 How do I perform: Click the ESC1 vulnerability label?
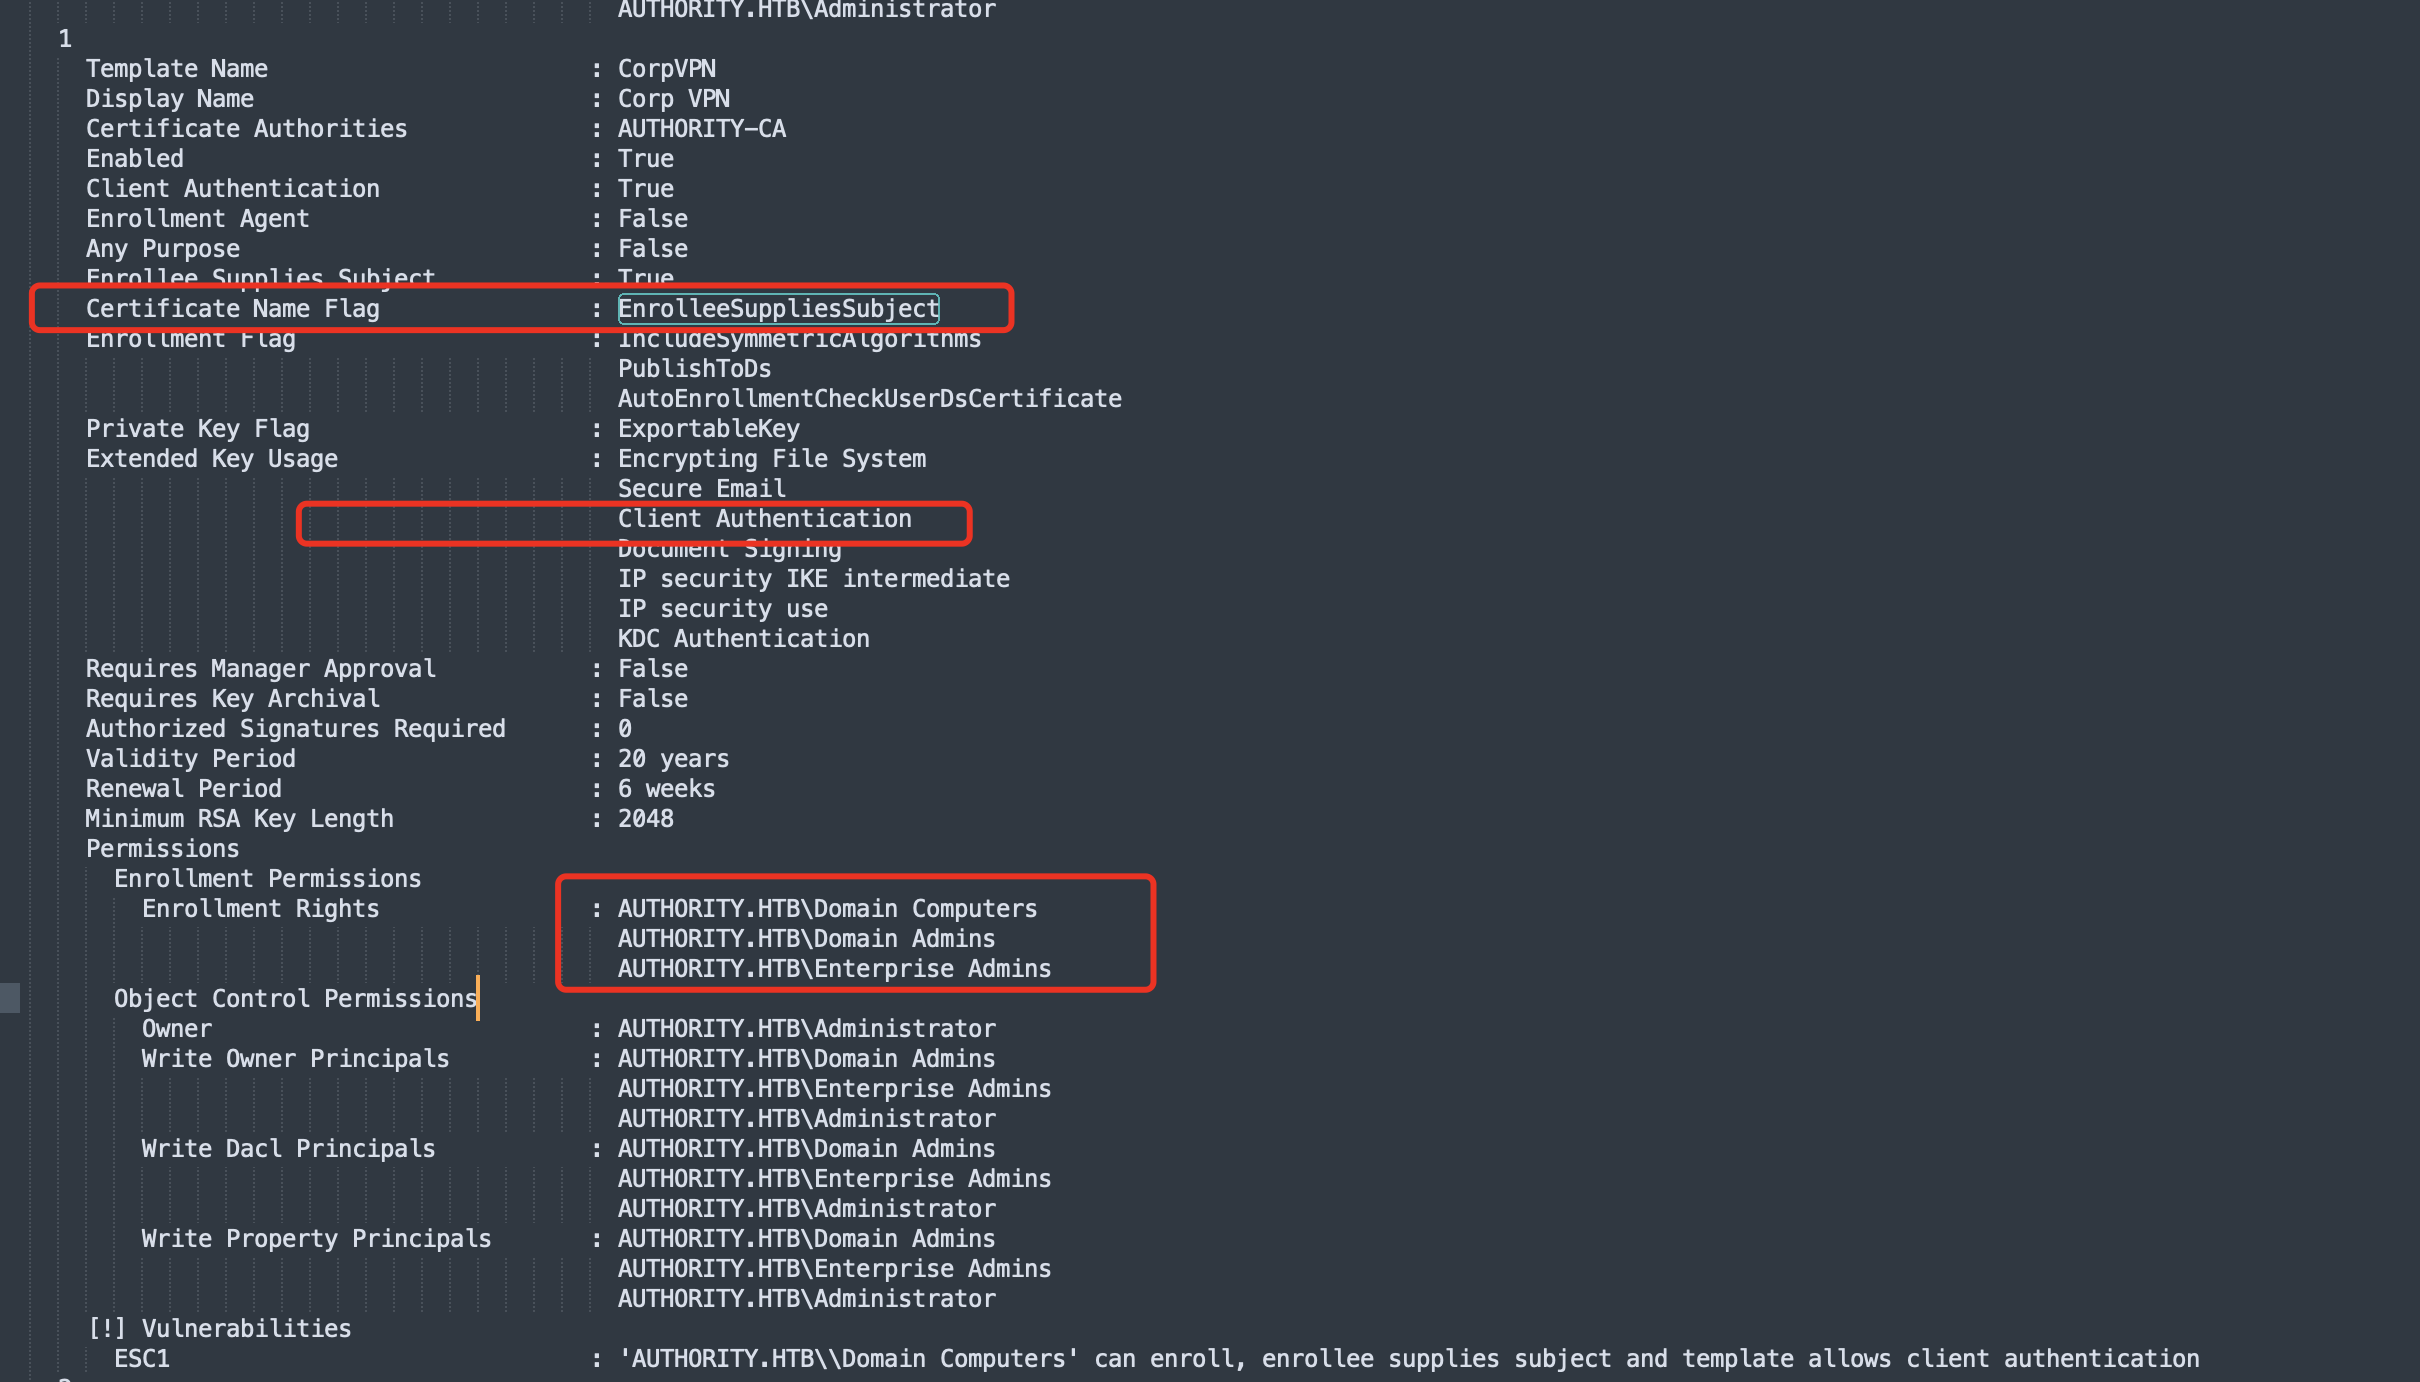click(142, 1359)
